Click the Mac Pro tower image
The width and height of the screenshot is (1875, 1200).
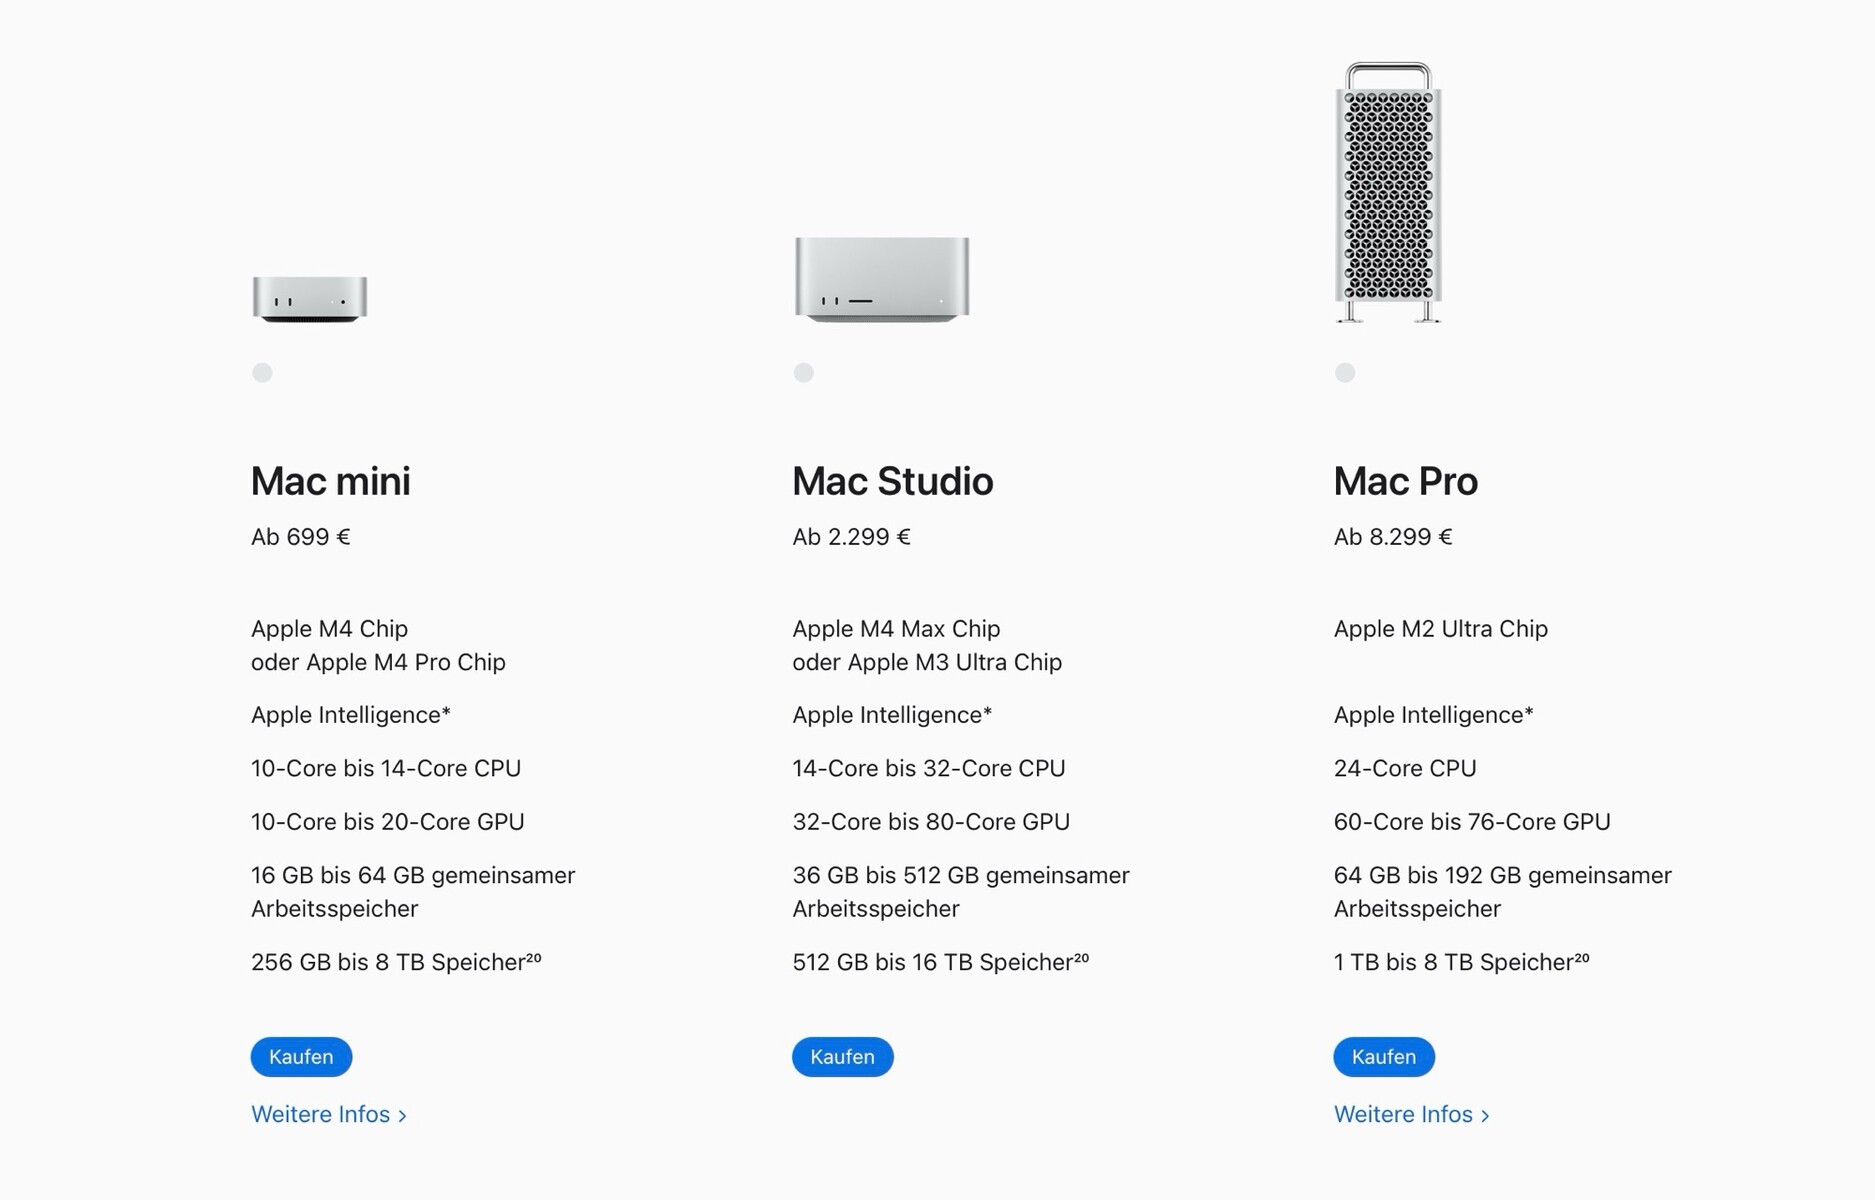pos(1388,193)
